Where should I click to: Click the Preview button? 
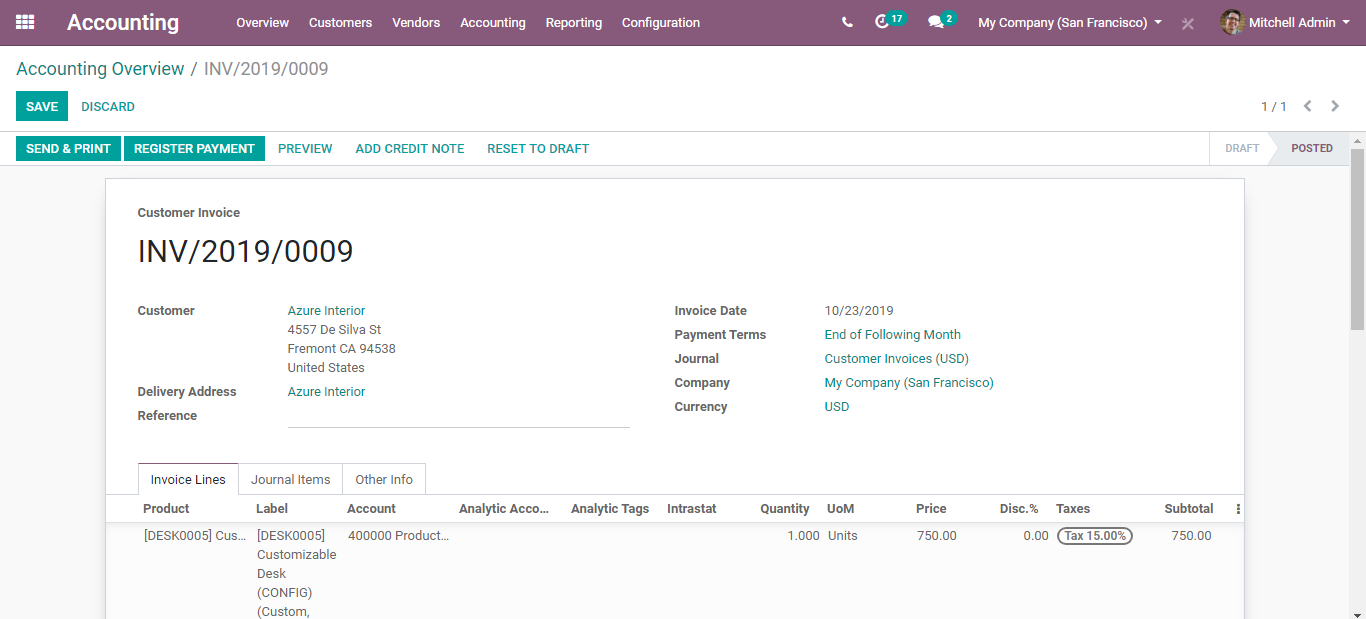(305, 148)
